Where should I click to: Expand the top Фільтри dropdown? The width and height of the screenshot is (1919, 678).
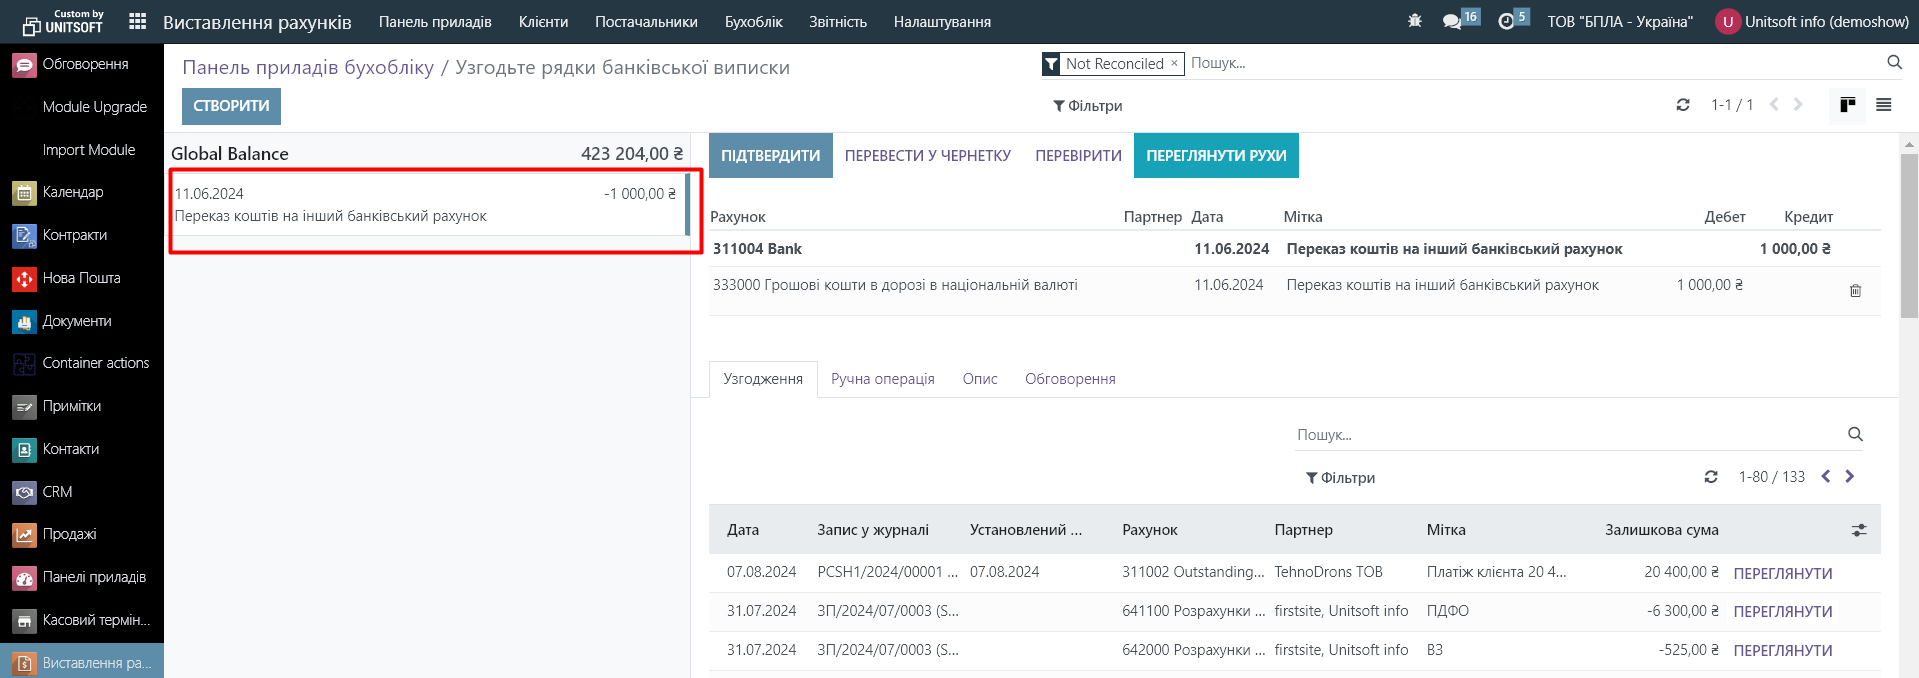click(x=1087, y=106)
